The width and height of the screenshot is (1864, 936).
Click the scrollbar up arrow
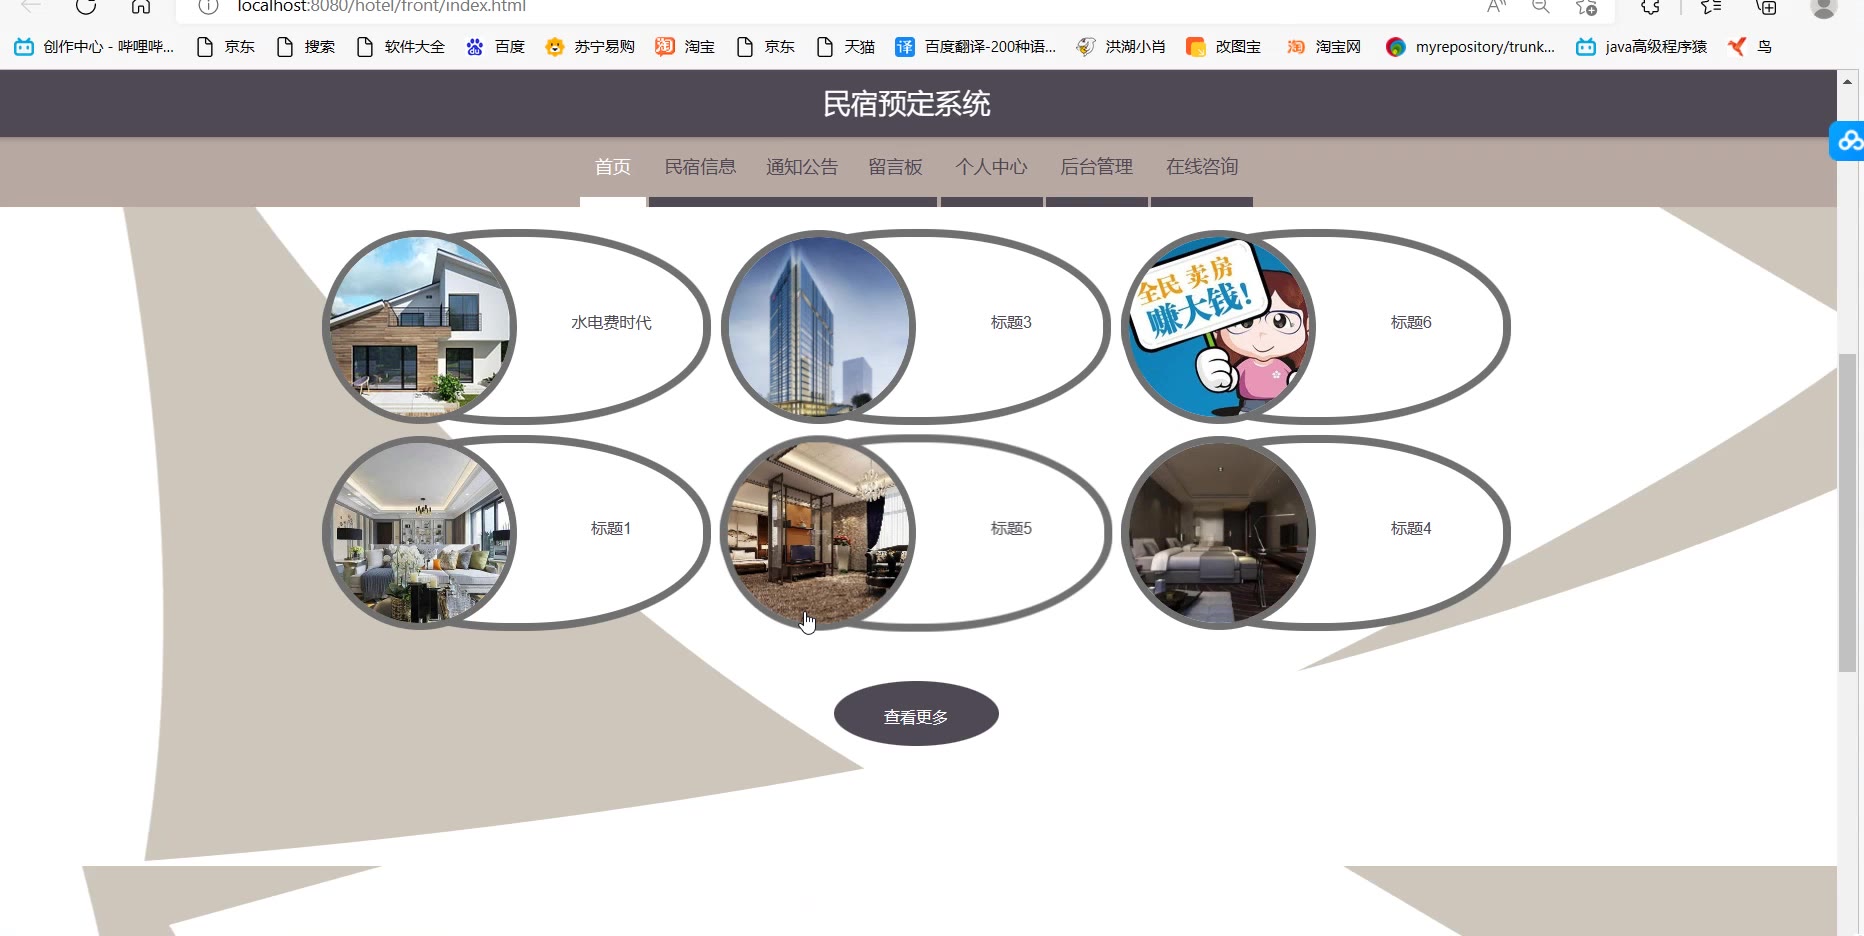coord(1847,82)
